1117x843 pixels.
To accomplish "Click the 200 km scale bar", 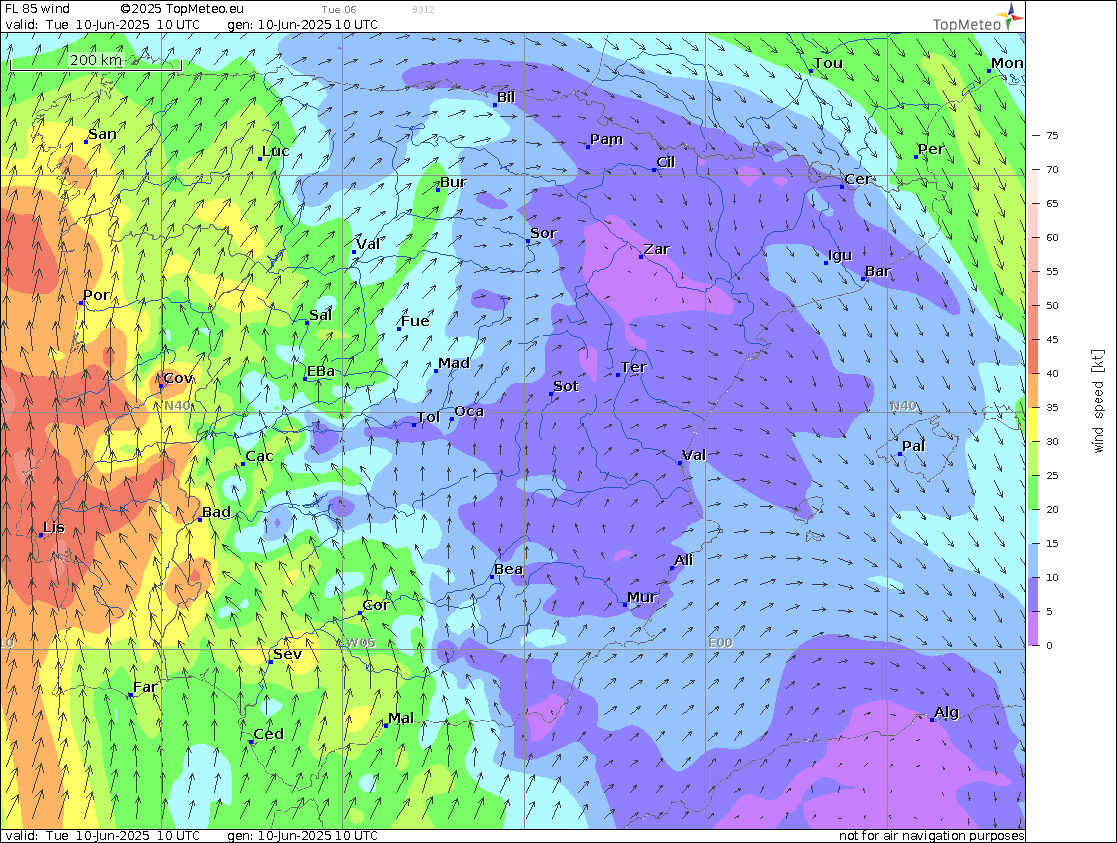I will point(96,63).
